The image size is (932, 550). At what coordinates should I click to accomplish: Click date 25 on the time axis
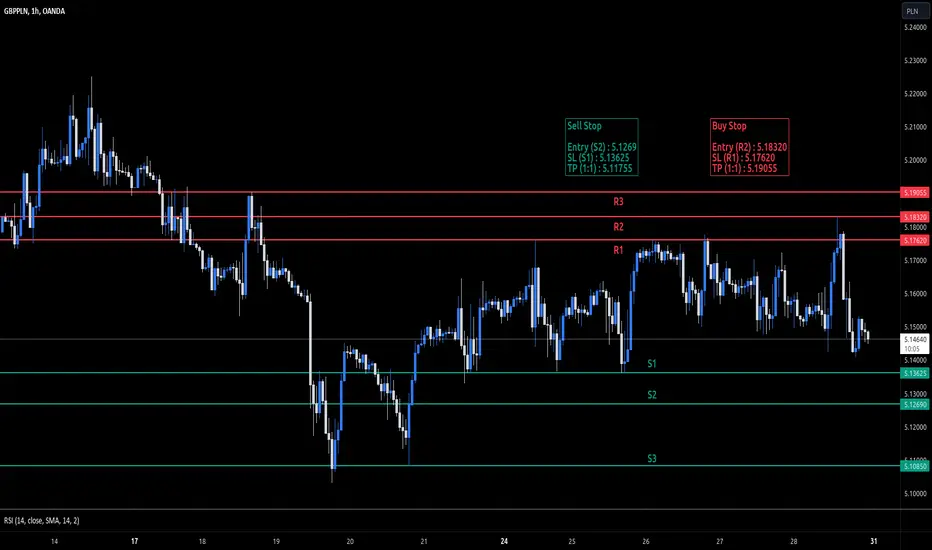(x=572, y=541)
